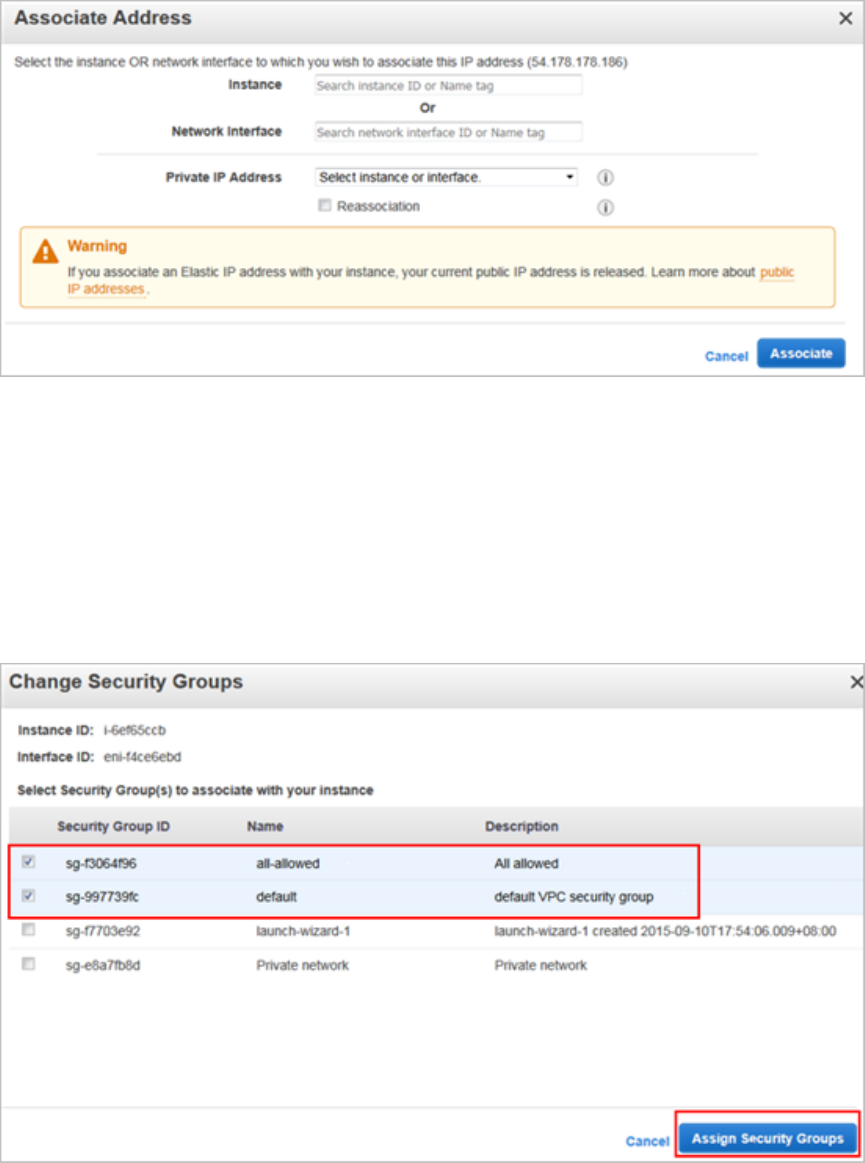Click the Network Interface search field

[448, 132]
